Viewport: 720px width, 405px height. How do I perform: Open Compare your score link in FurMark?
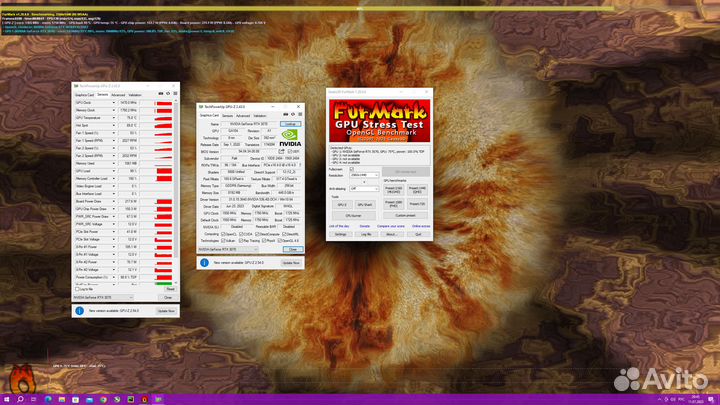point(391,226)
